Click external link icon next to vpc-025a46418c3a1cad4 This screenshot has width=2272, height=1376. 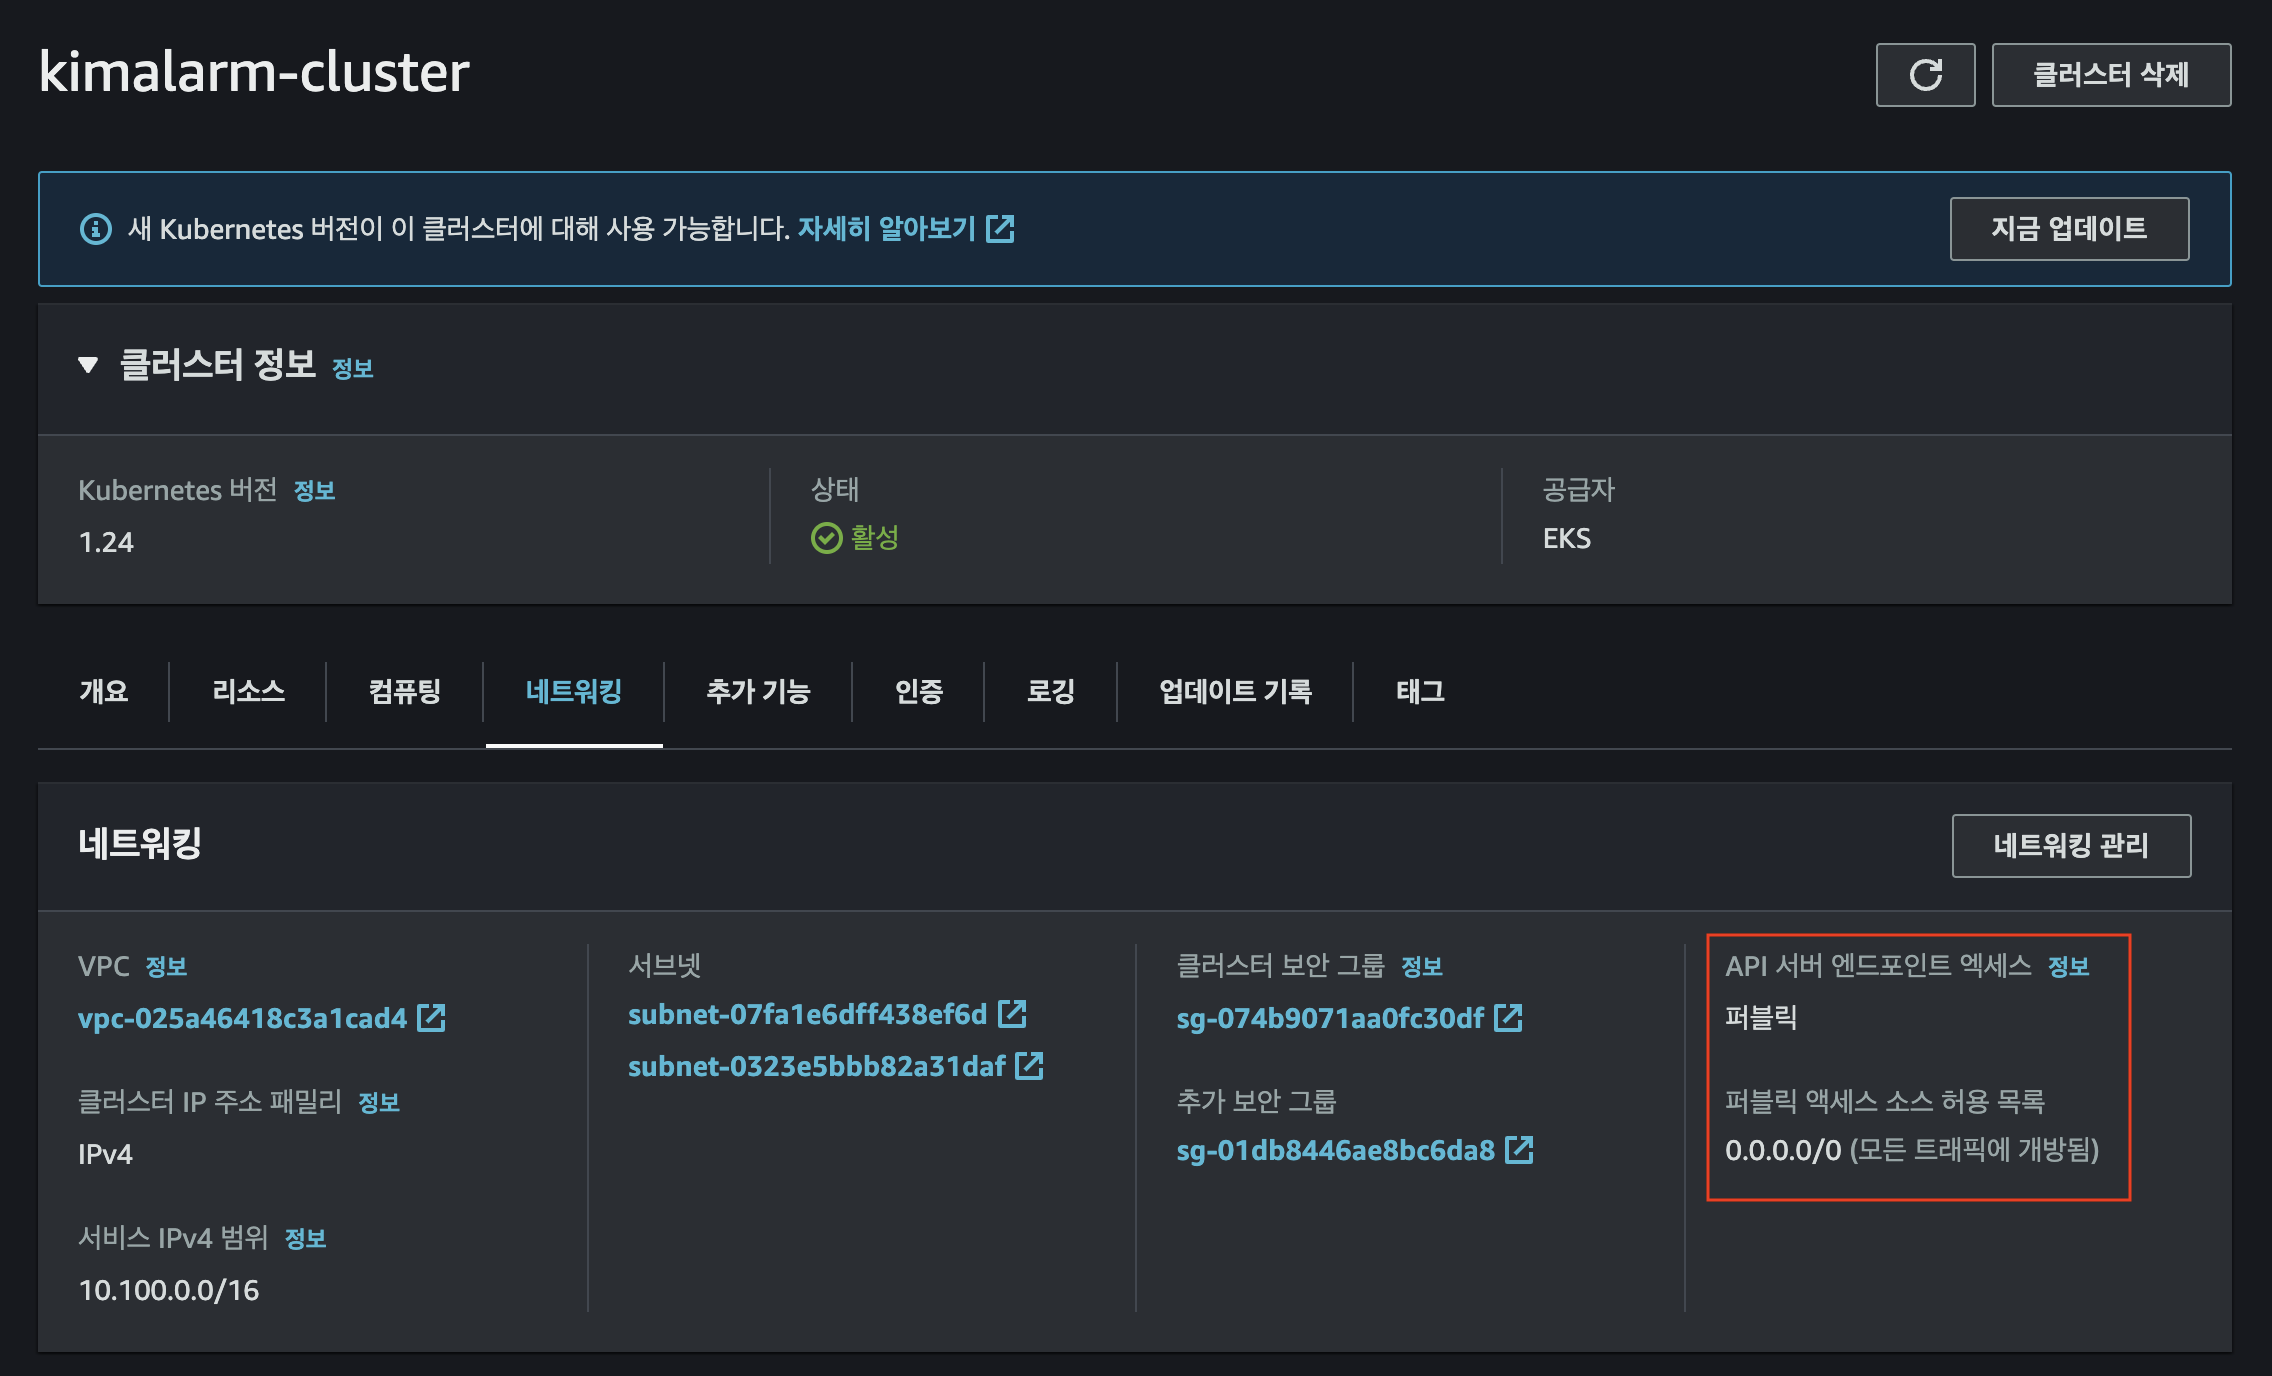point(431,1018)
